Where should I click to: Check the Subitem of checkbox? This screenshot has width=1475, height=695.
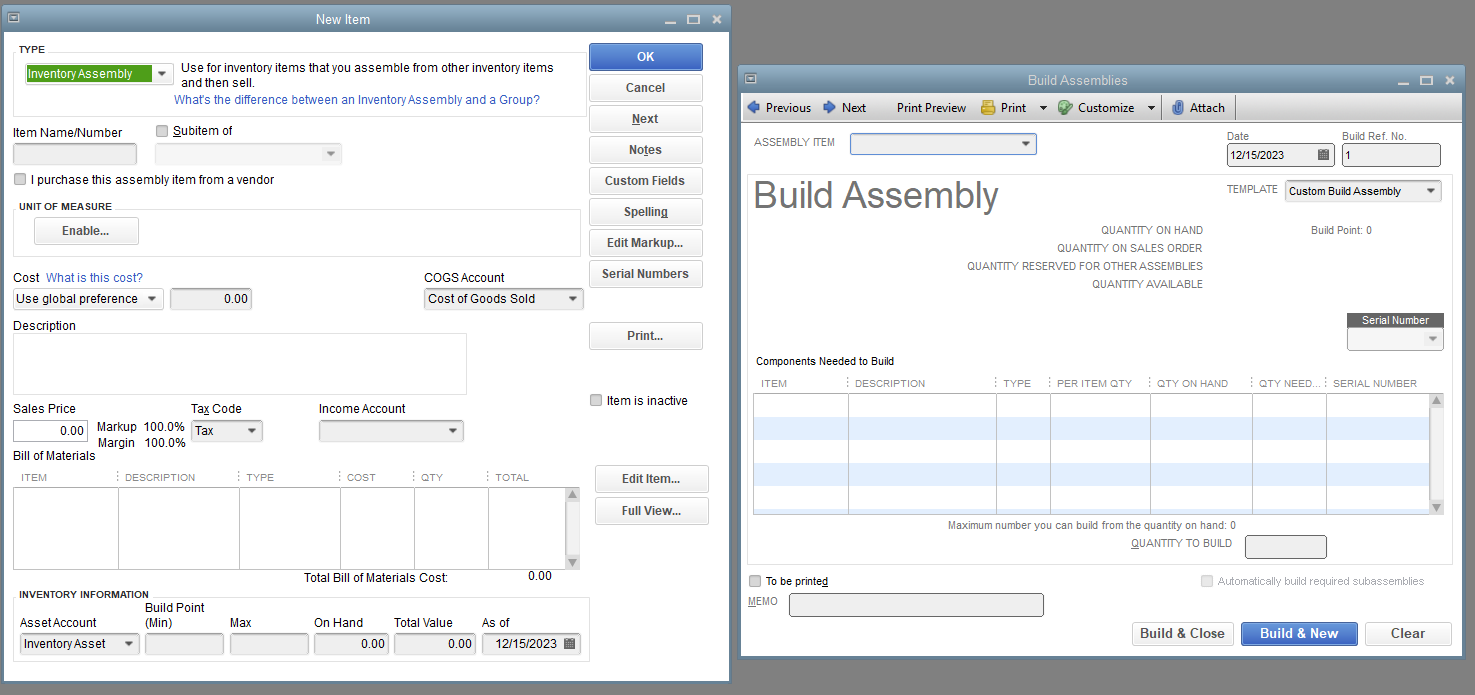(161, 132)
